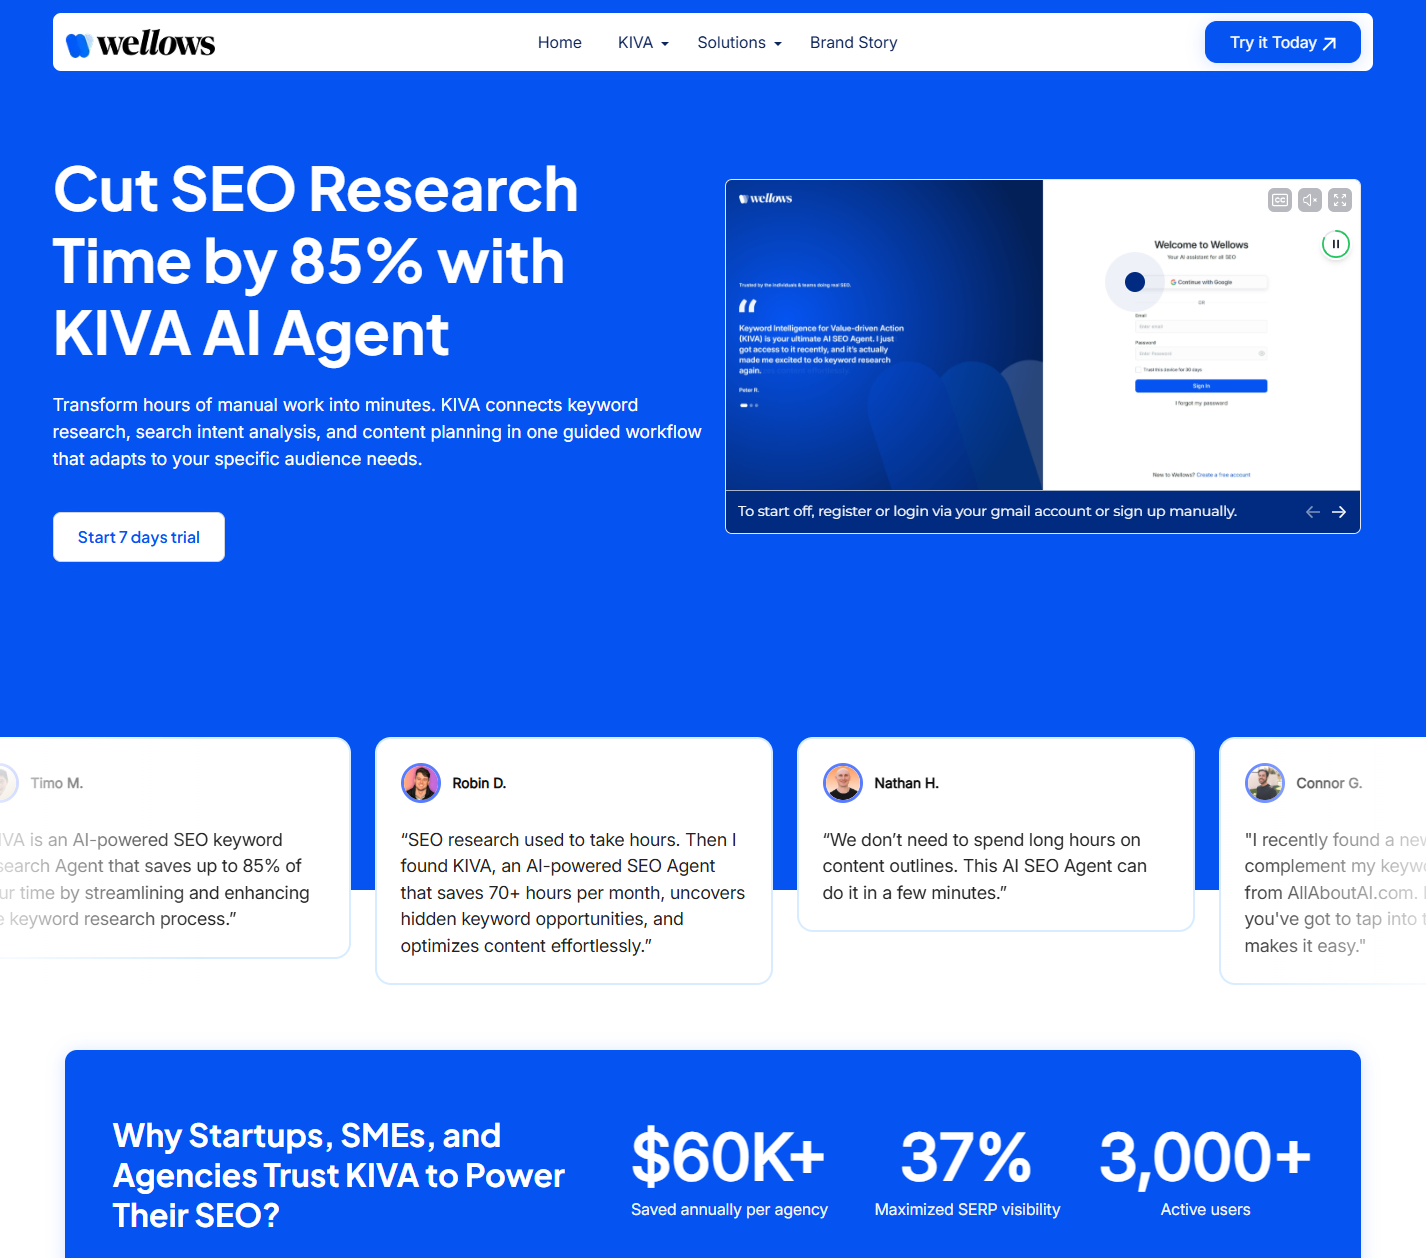The width and height of the screenshot is (1426, 1258).
Task: Click the Enter email field in demo
Action: click(1201, 327)
